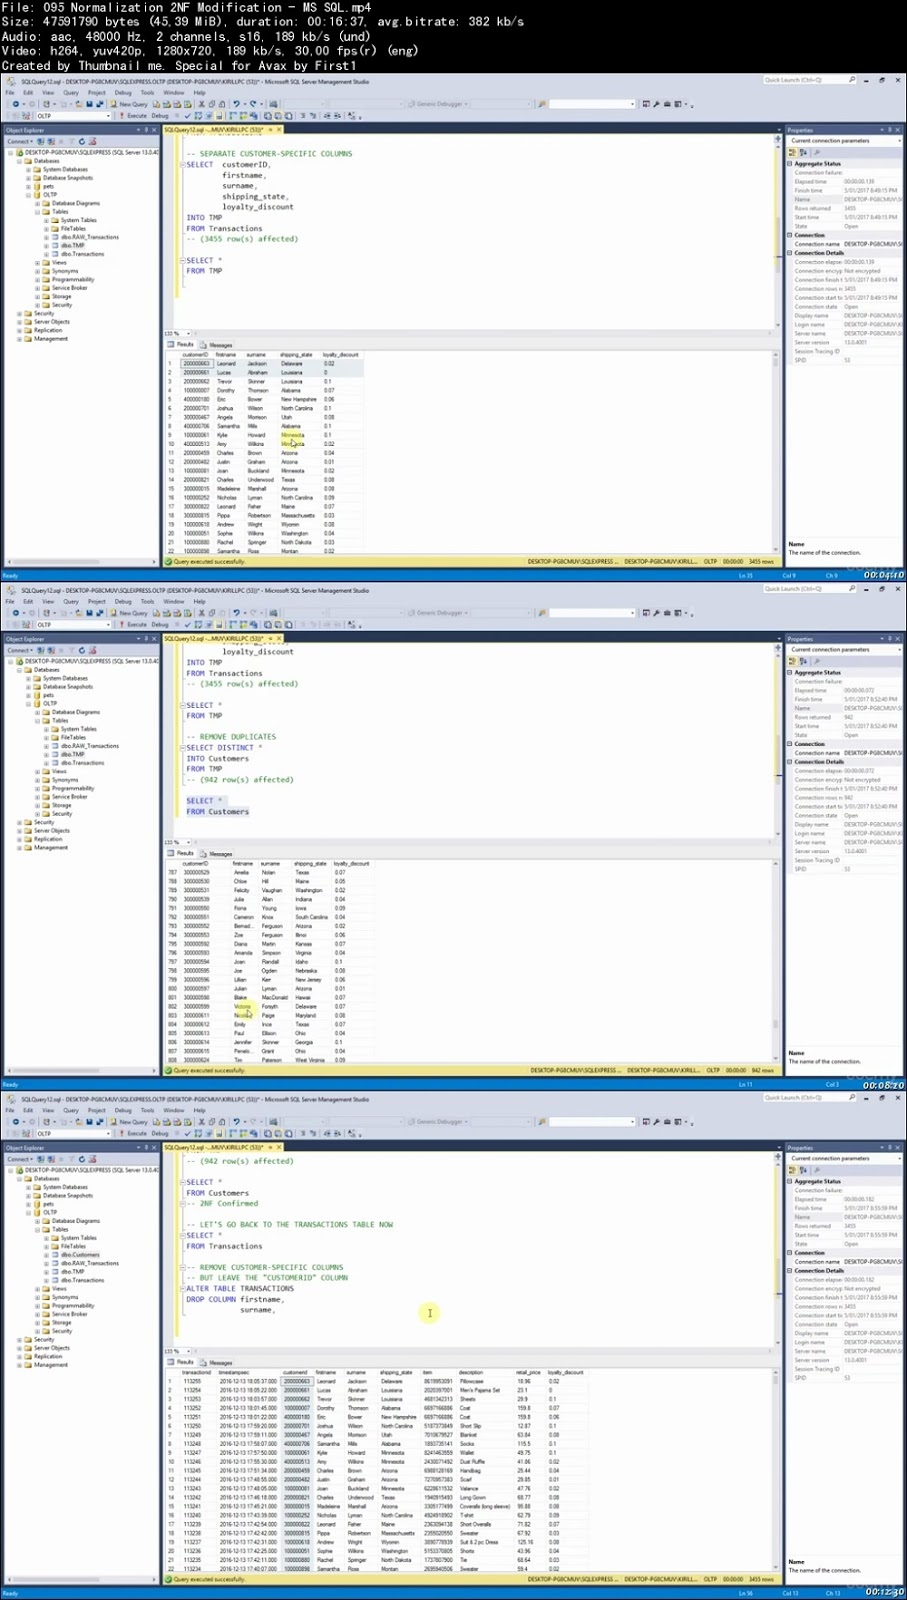Expand dbo.TMP in the top screenshot's tree
The image size is (907, 1600).
pos(46,246)
